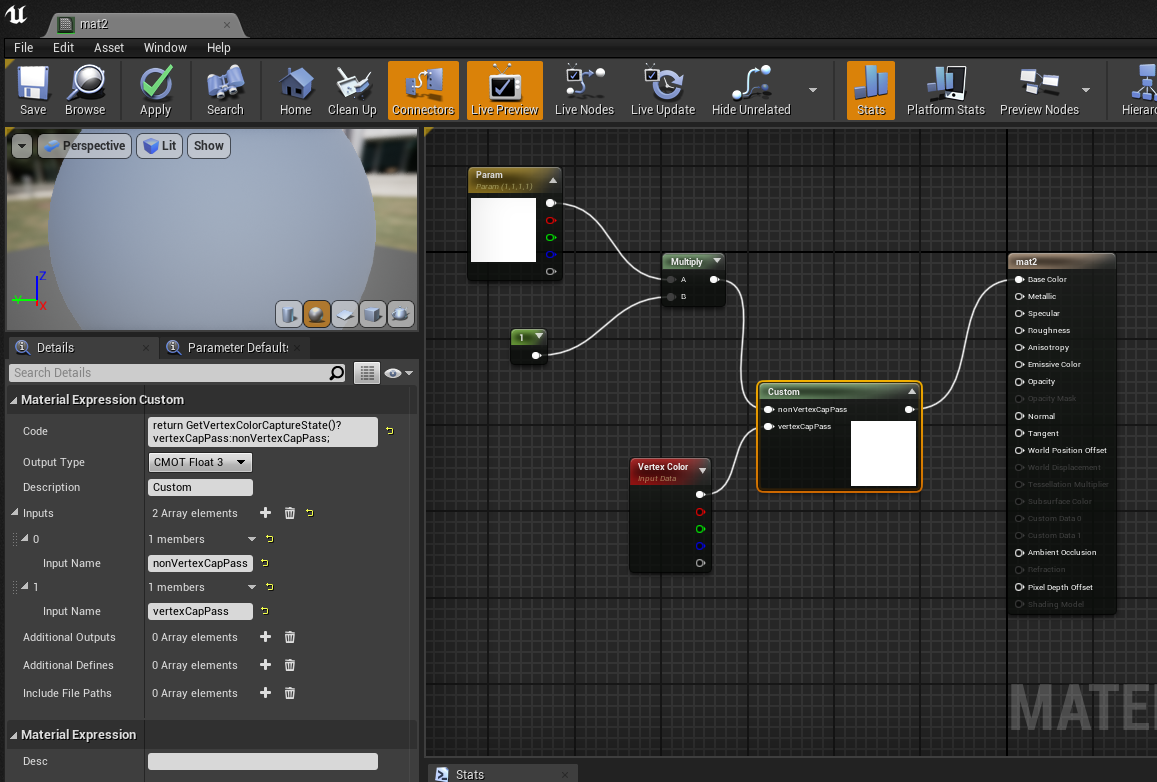Open the Perspective viewport dropdown
This screenshot has width=1157, height=782.
(84, 145)
